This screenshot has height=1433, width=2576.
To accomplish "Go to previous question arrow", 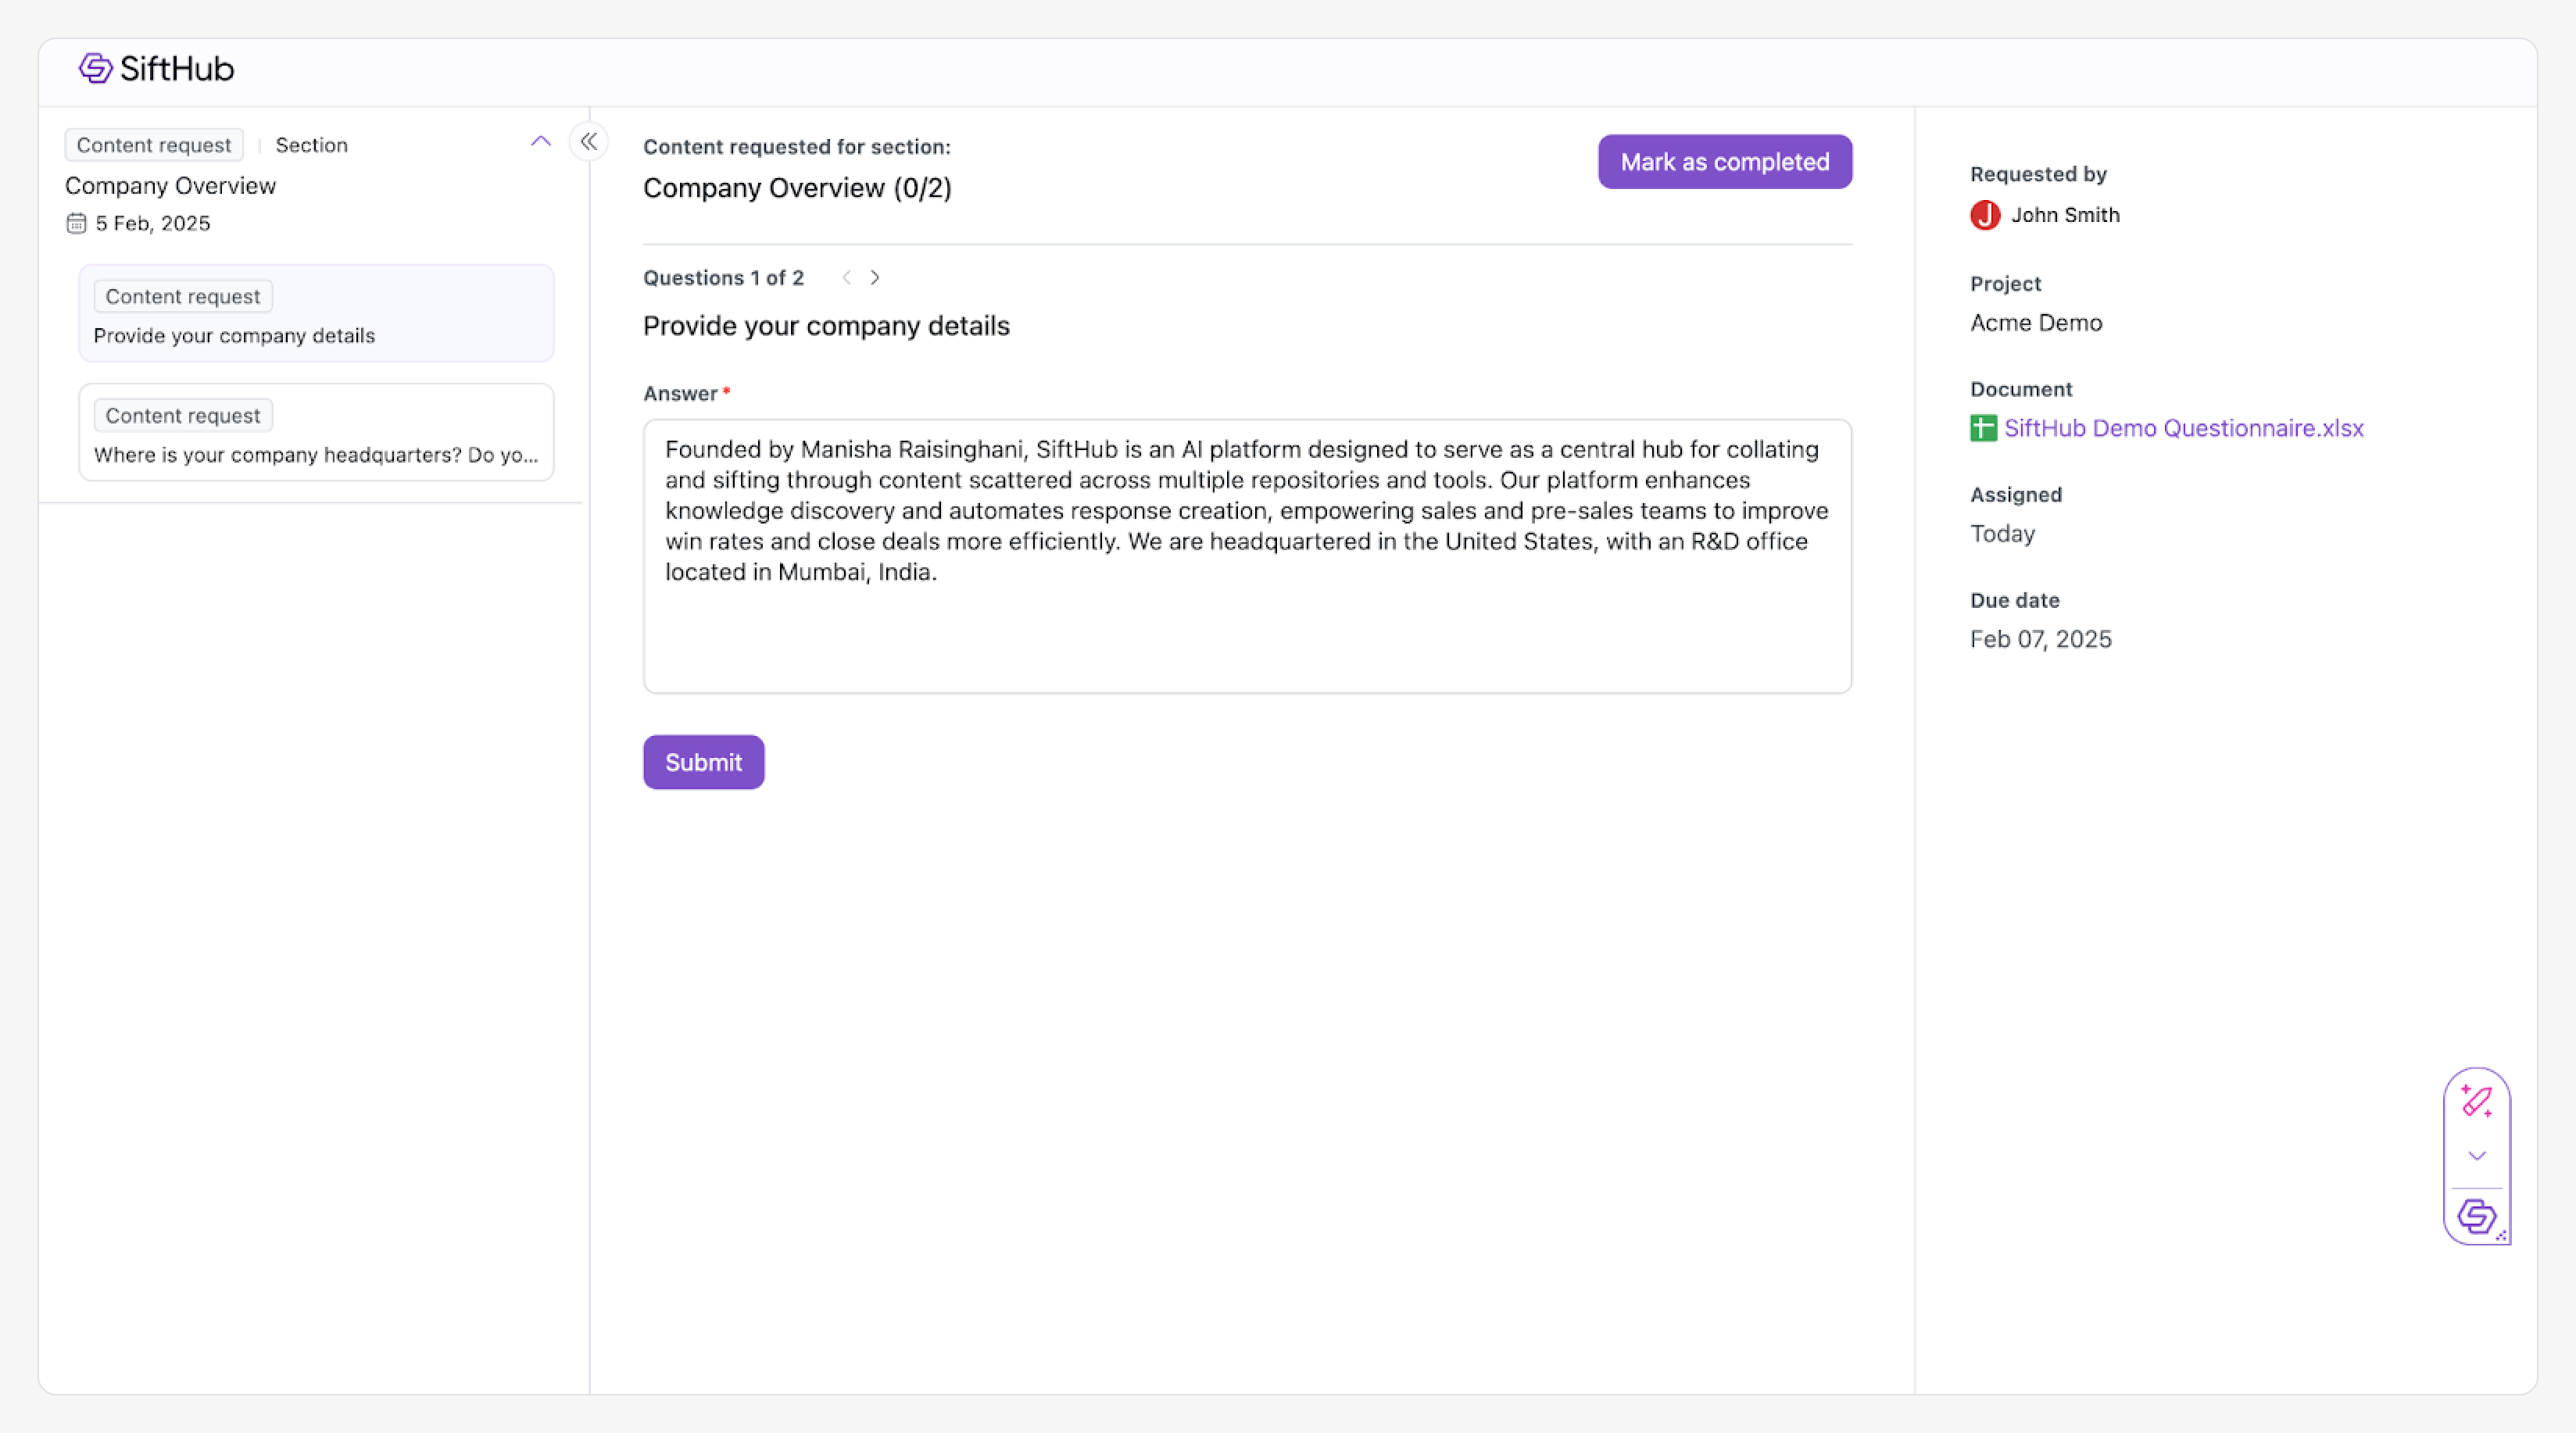I will 847,278.
